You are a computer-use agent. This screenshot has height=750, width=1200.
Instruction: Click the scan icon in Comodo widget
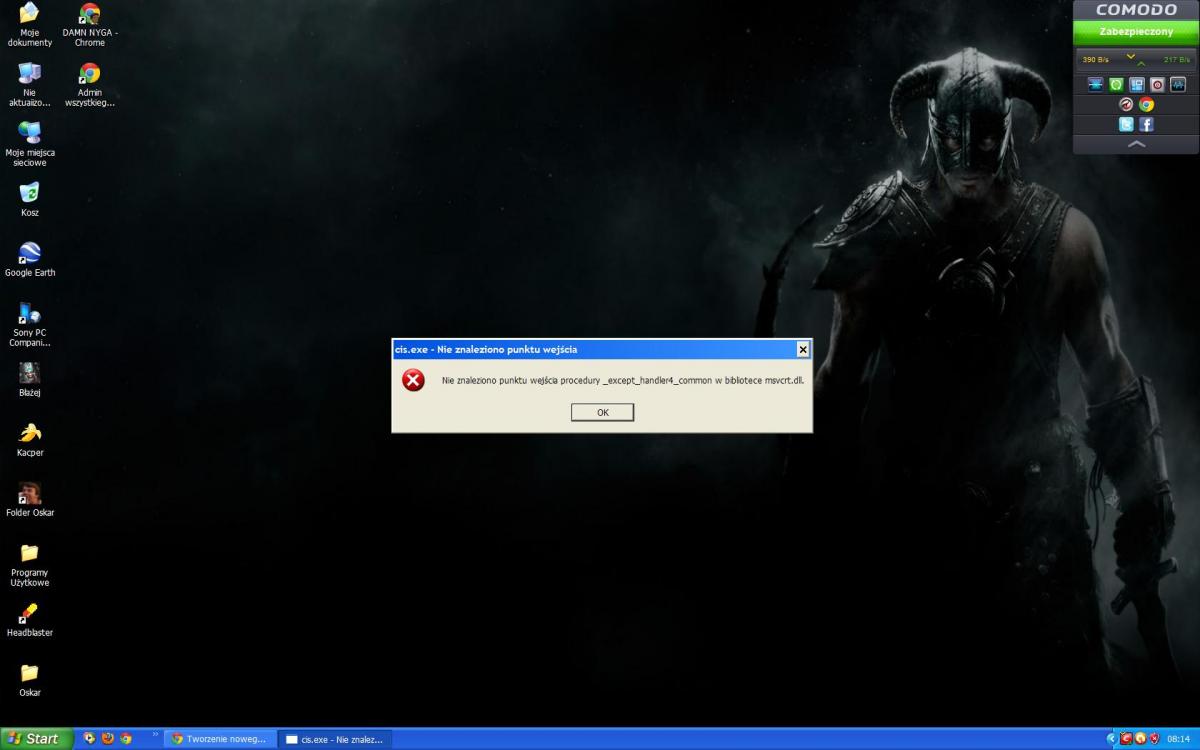[x=1096, y=85]
